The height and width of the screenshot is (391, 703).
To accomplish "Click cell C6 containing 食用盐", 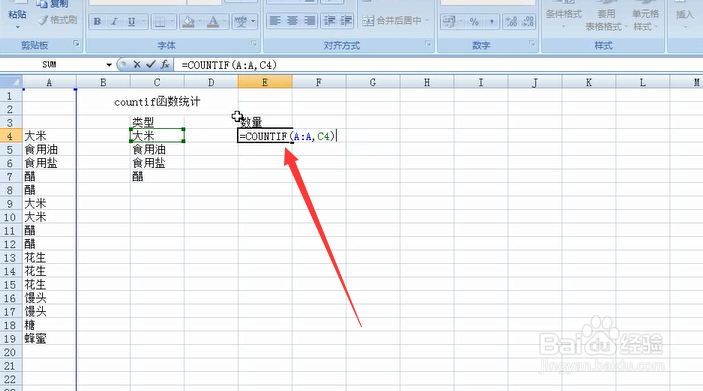I will (x=157, y=163).
